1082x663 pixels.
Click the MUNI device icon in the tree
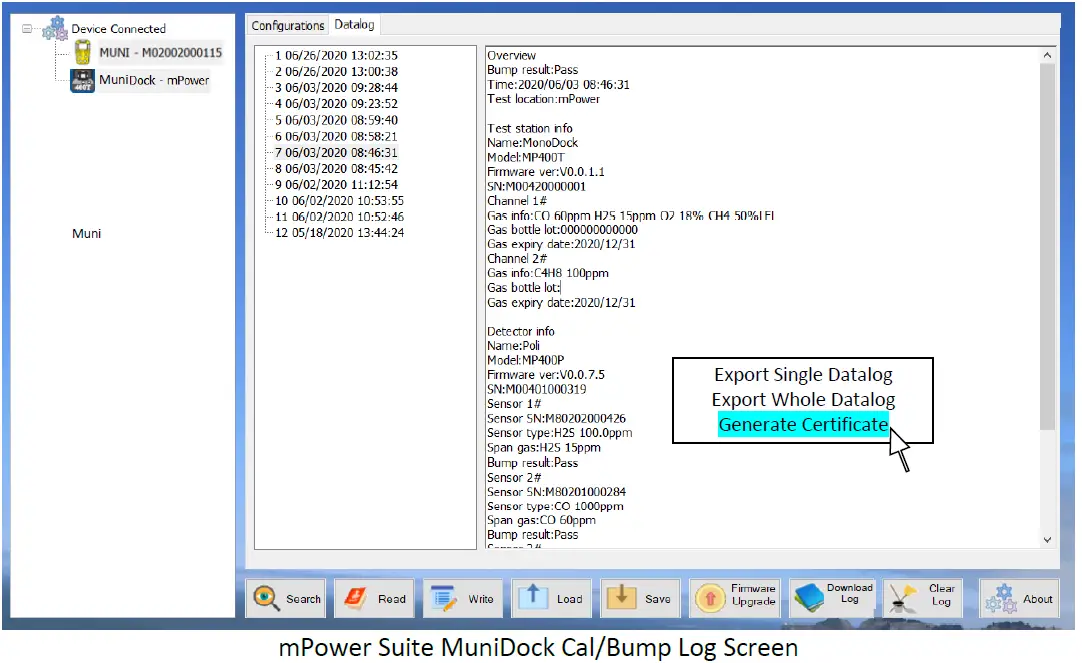point(80,52)
